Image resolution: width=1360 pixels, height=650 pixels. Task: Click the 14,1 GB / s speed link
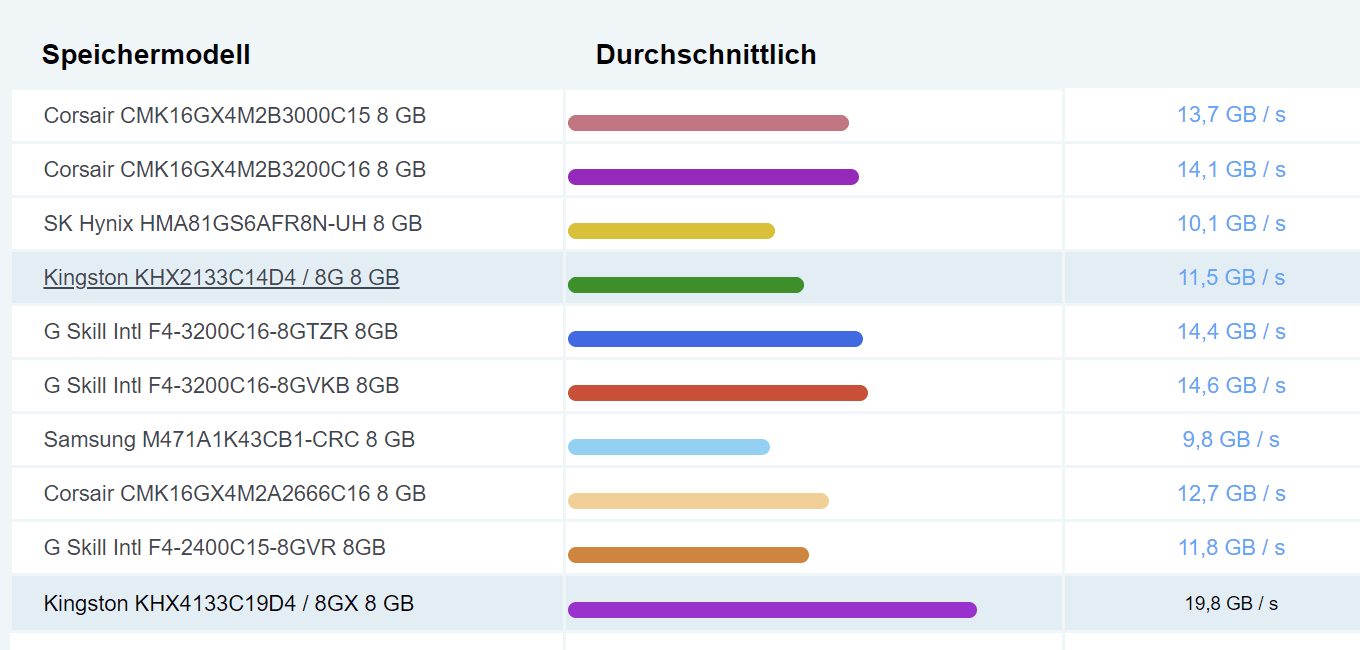[1231, 169]
